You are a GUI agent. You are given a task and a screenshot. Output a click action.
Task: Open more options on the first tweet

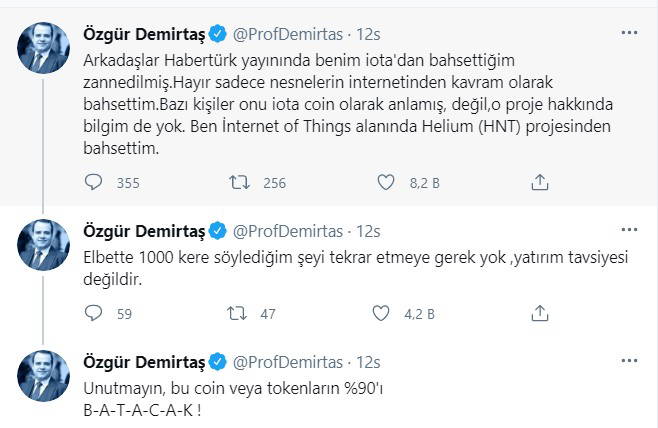(629, 33)
